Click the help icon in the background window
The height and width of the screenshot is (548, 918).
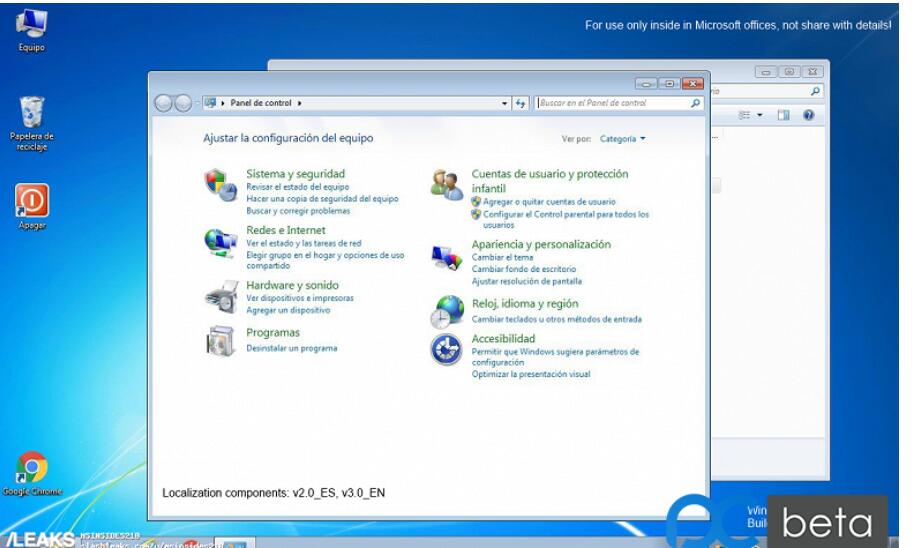(809, 115)
